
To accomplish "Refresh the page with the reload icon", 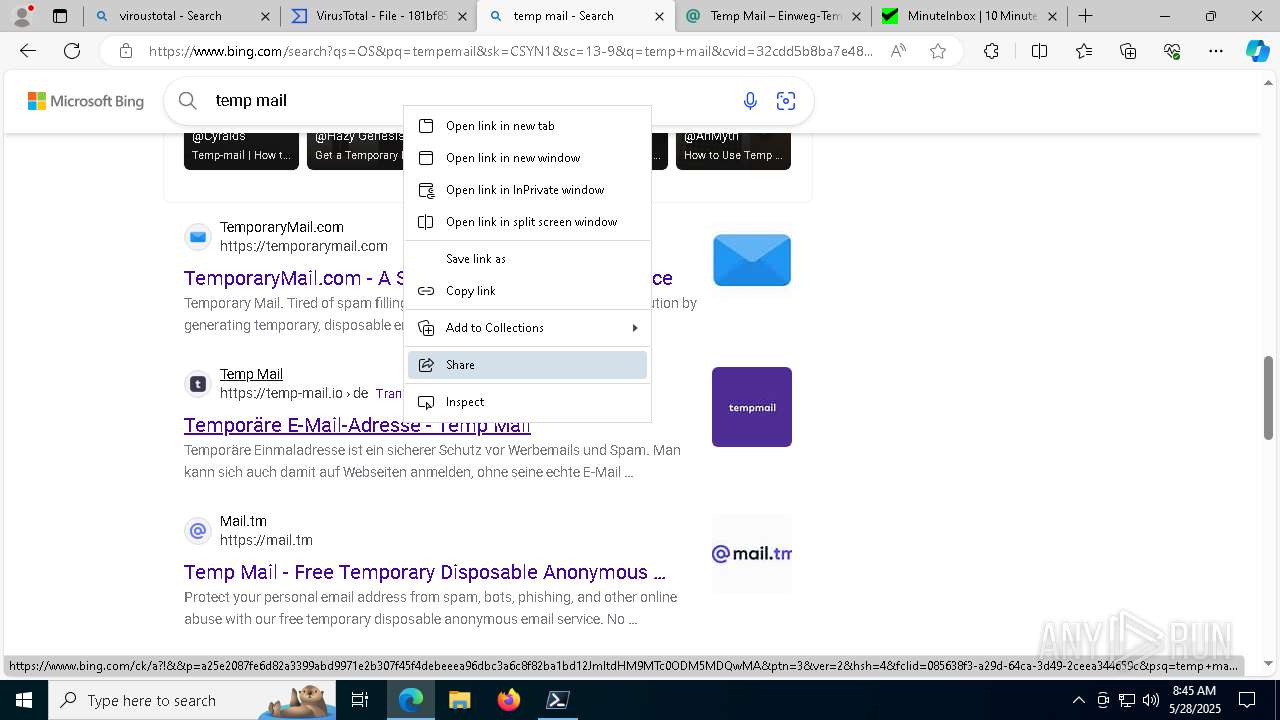I will click(72, 51).
